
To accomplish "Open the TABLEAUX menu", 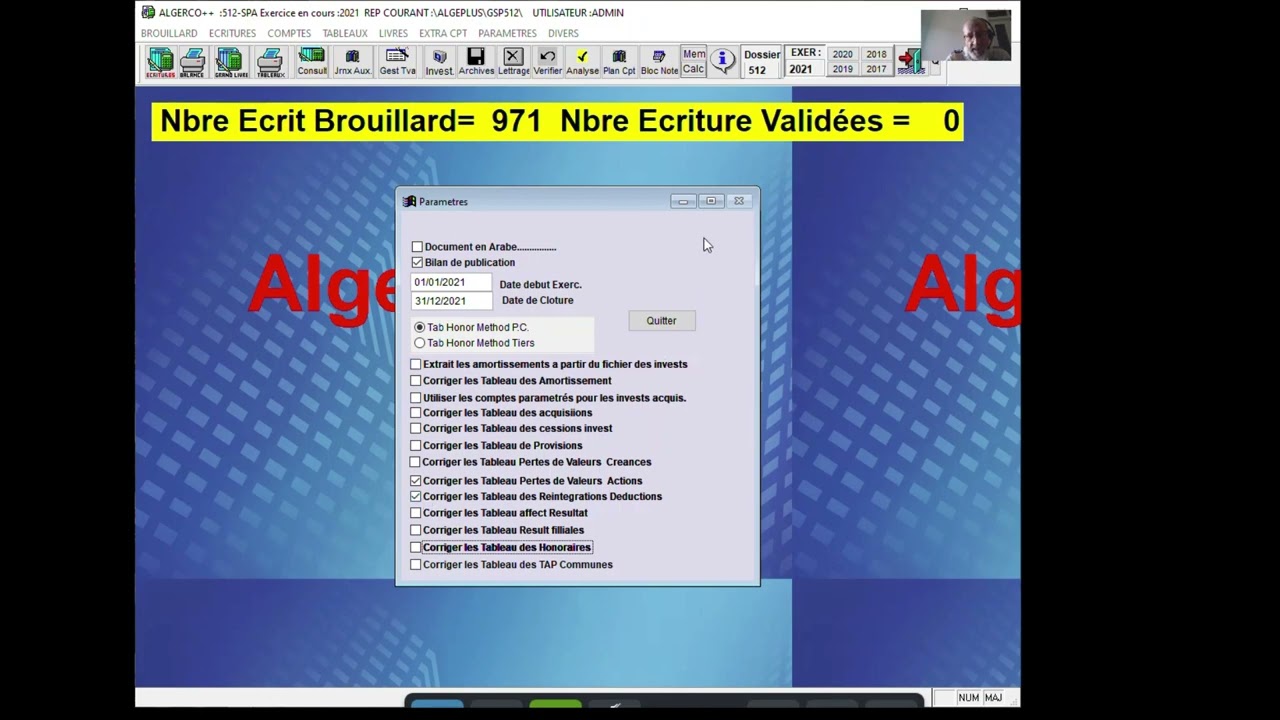I will [345, 33].
